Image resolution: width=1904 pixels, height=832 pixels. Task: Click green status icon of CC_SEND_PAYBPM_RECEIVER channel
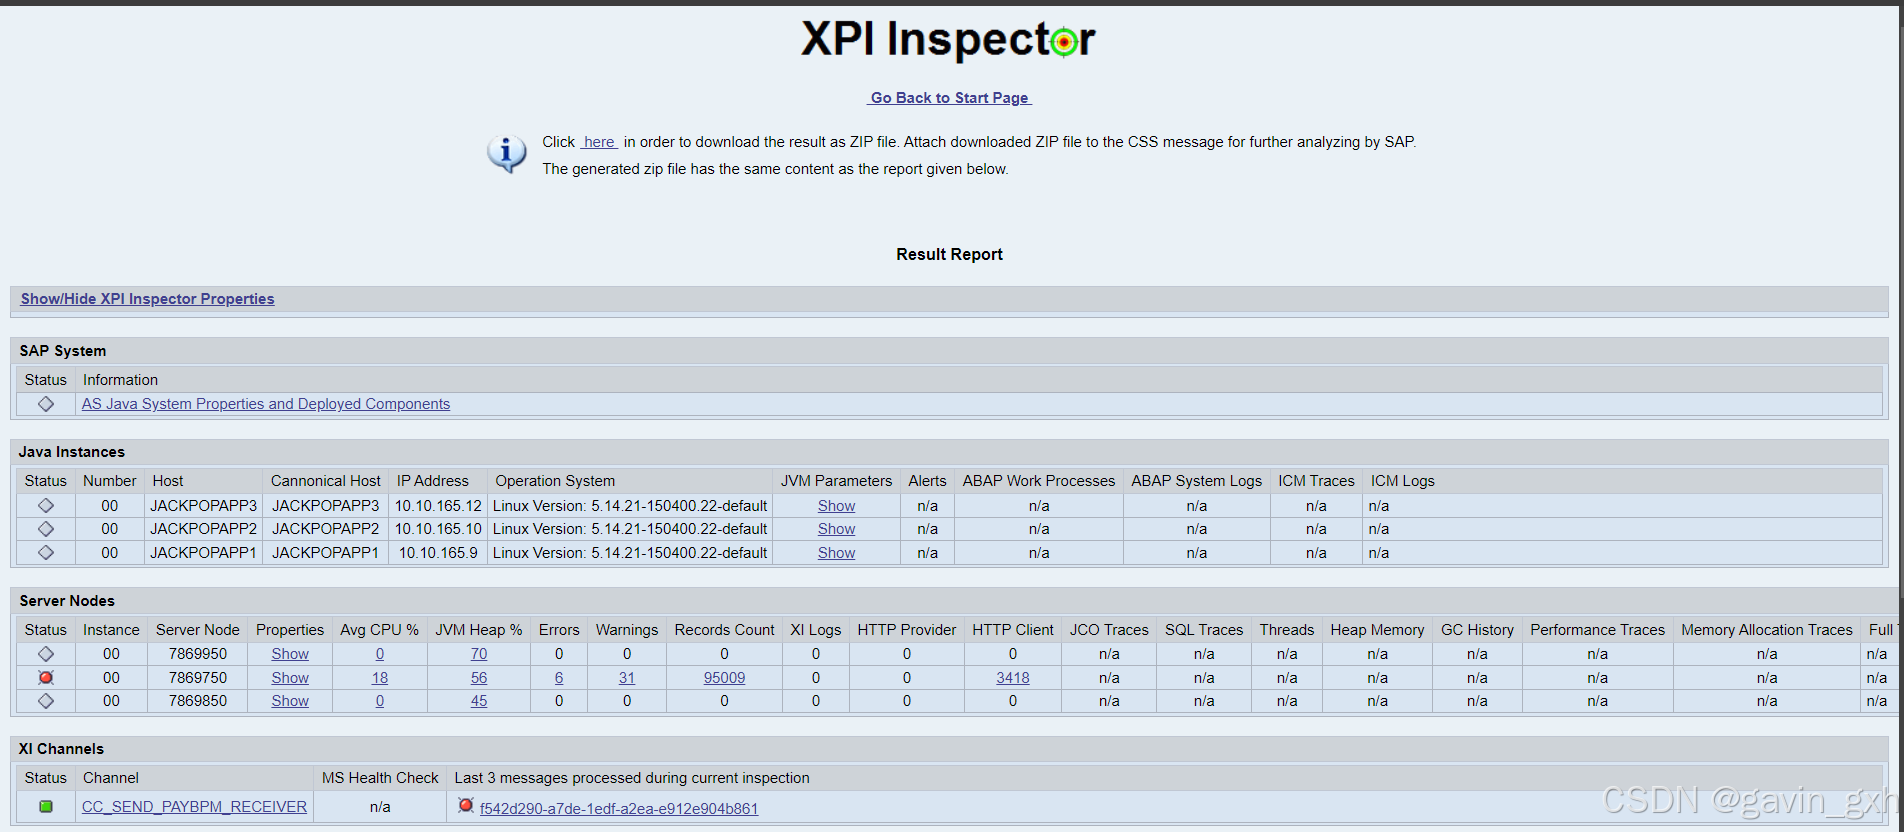tap(46, 806)
